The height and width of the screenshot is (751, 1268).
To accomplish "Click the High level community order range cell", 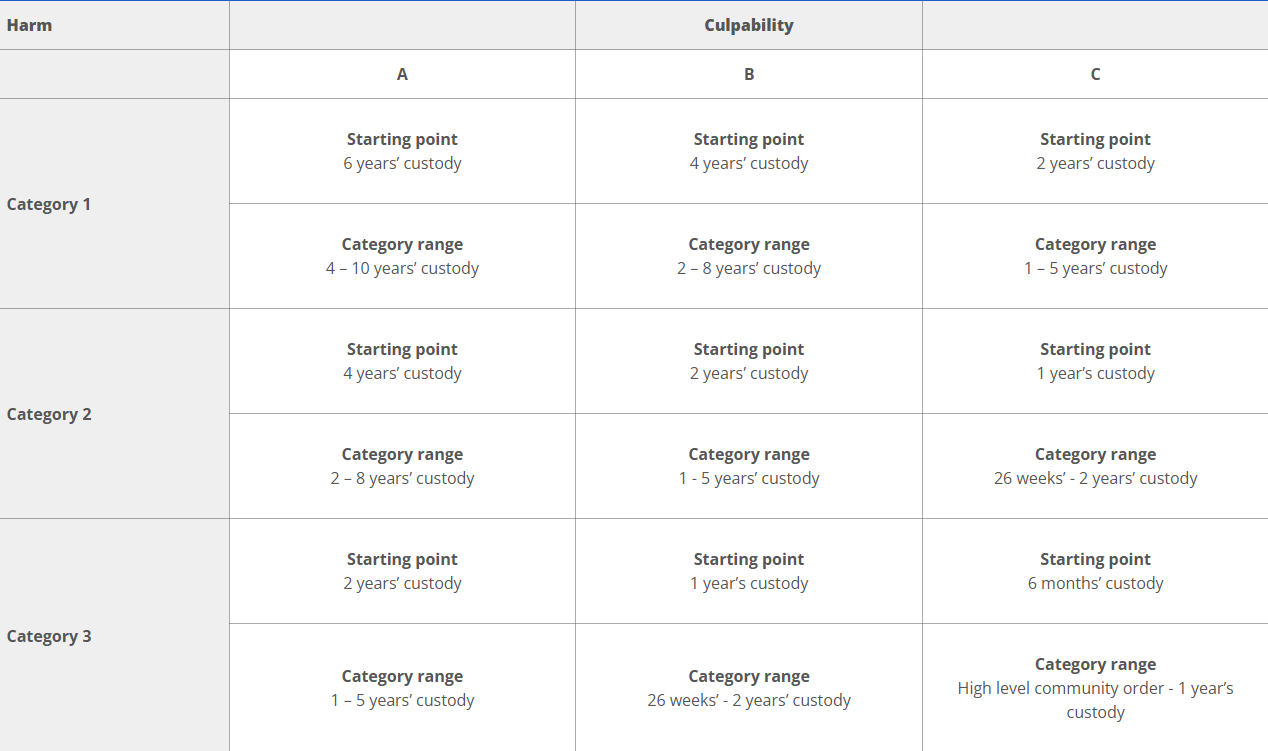I will click(x=1095, y=688).
